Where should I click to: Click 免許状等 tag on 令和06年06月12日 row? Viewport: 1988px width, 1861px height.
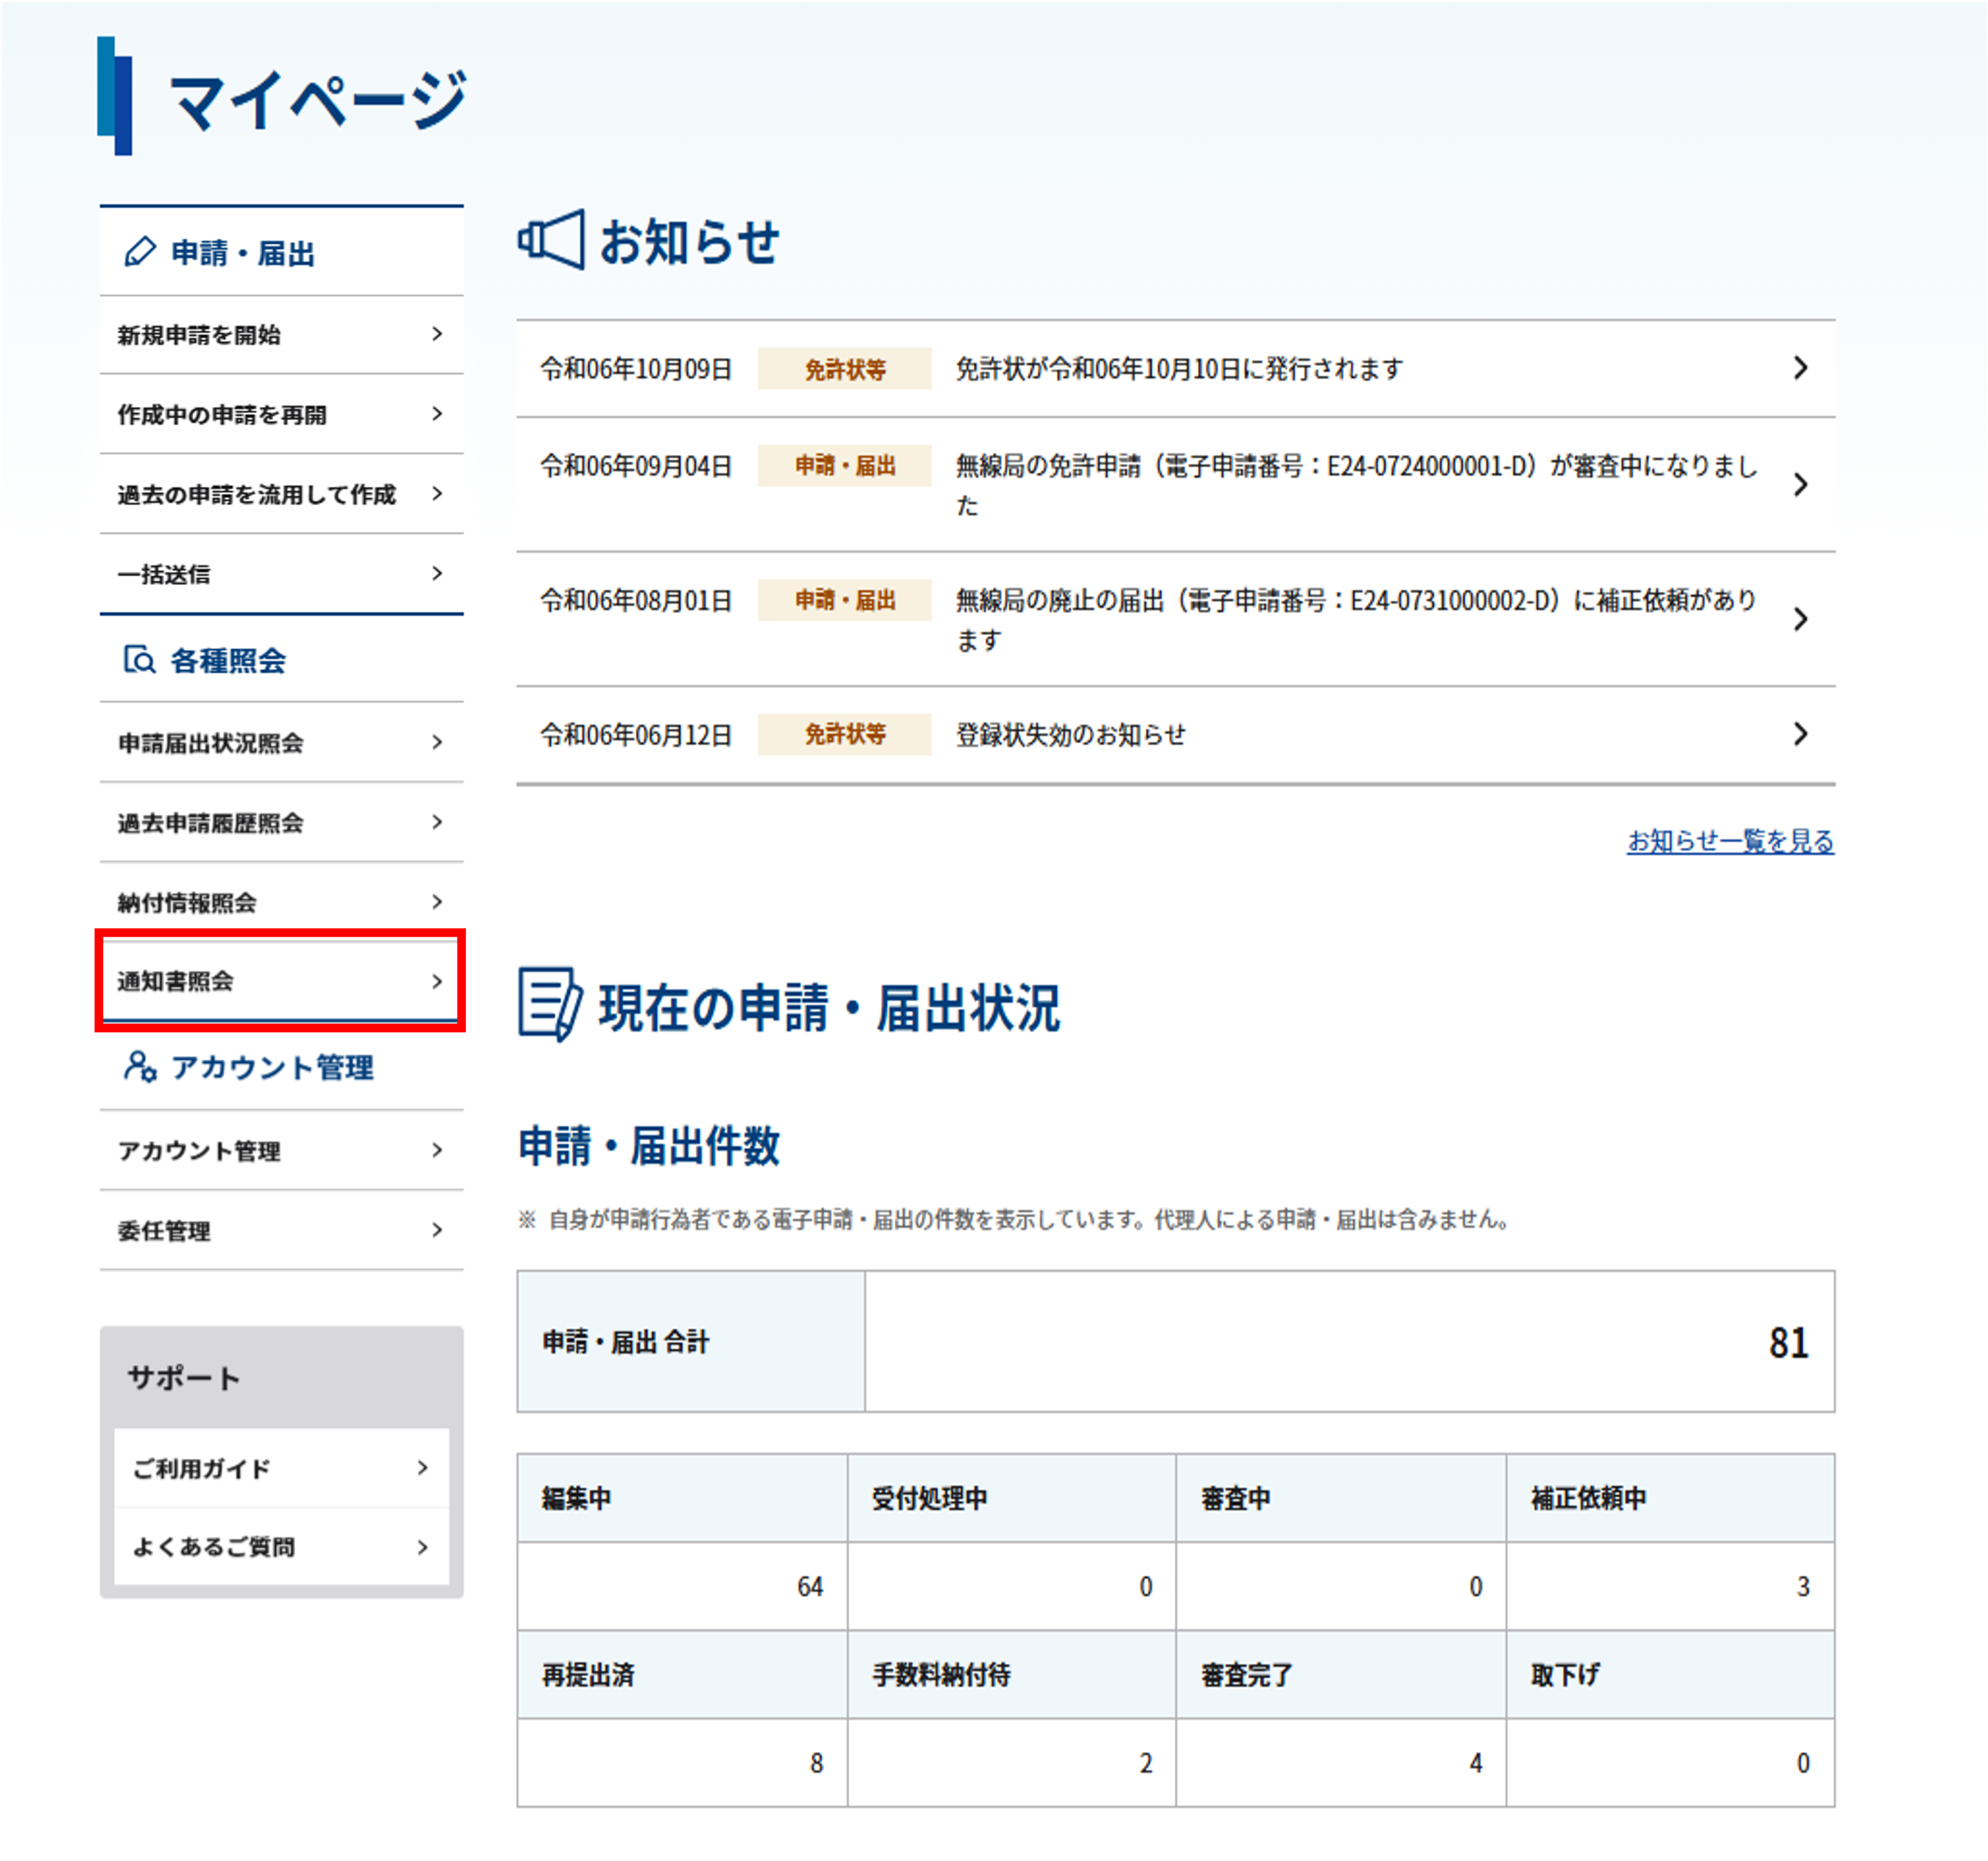tap(844, 734)
